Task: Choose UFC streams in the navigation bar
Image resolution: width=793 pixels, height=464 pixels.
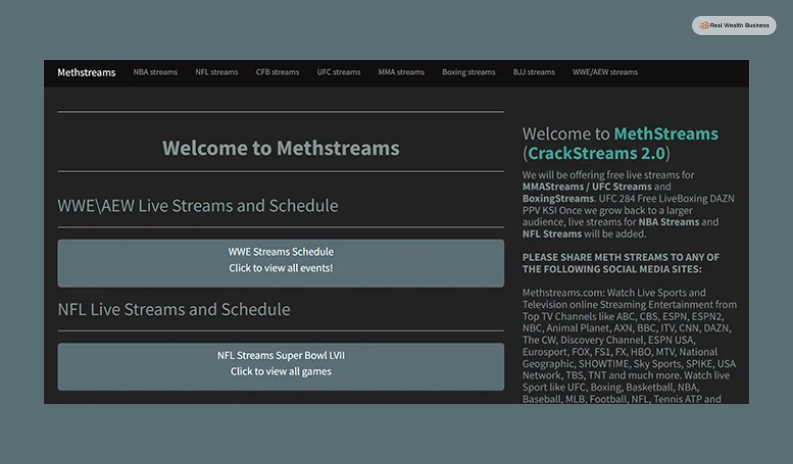Action: coord(338,72)
